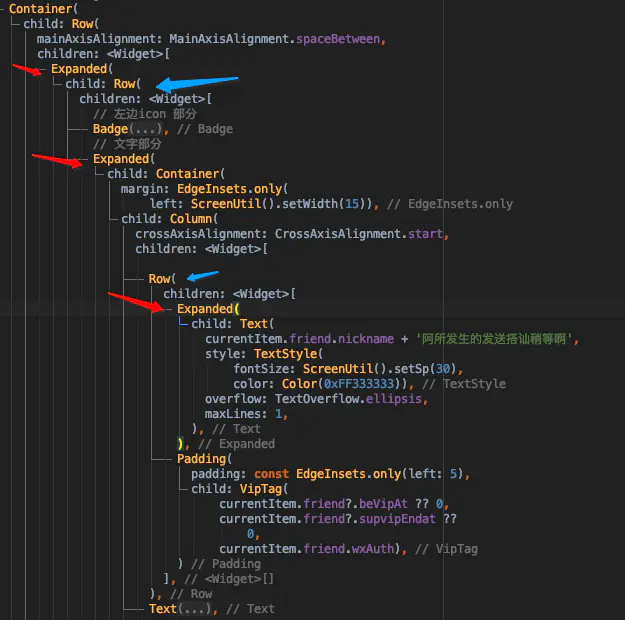The image size is (625, 620).
Task: Click 'const EdgeInsets.only(left: 5)' value
Action: click(358, 474)
